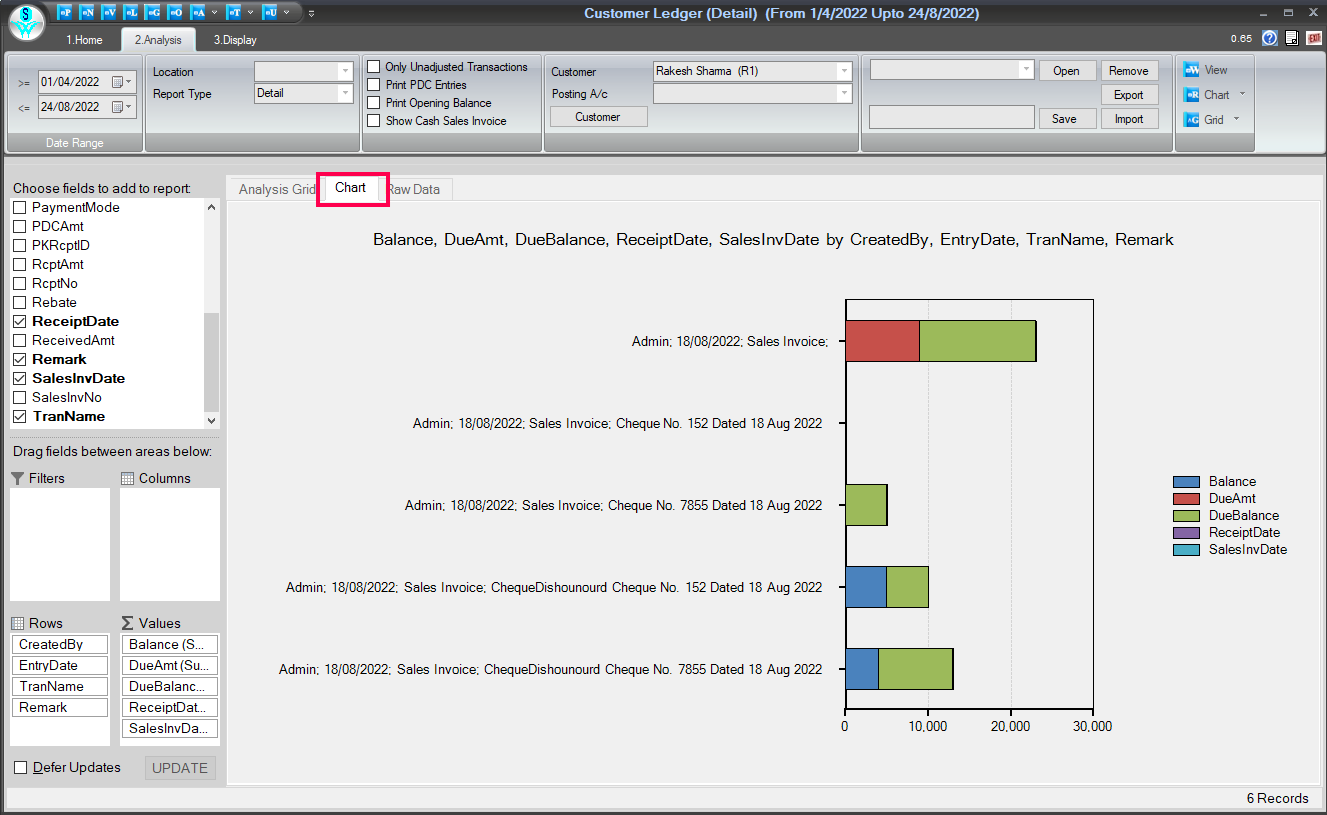This screenshot has height=815, width=1327.
Task: Click the document page icon beside help
Action: coord(1292,38)
